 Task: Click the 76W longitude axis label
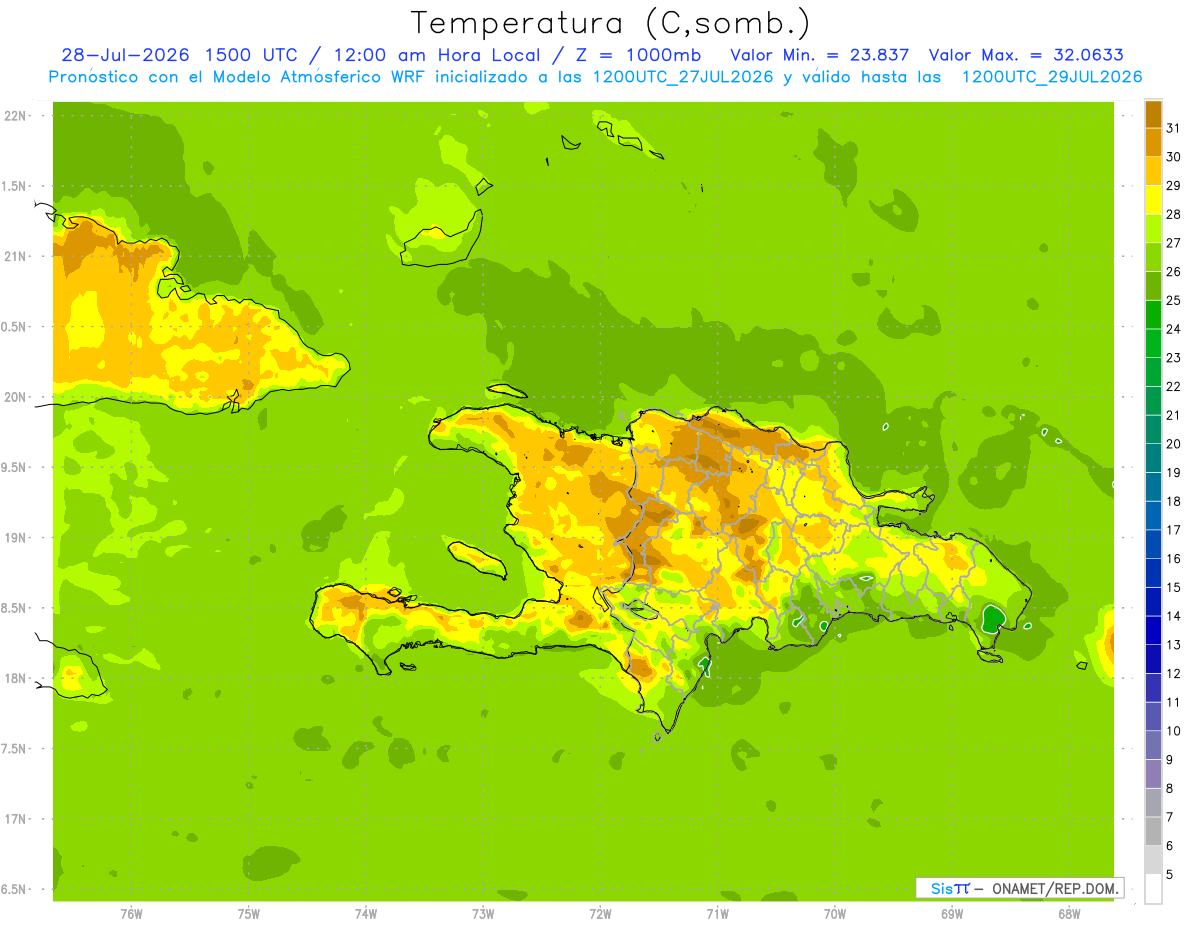(131, 914)
